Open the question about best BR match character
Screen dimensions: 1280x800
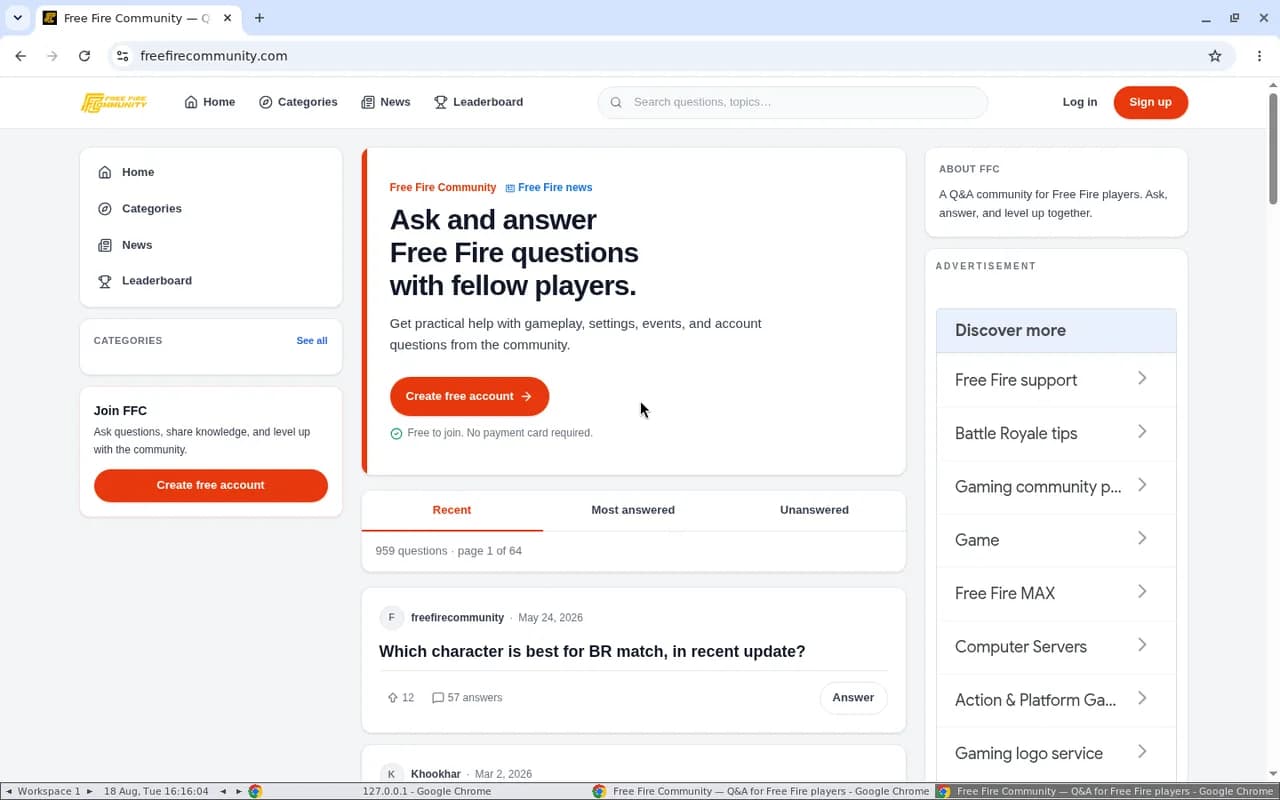[x=592, y=652]
